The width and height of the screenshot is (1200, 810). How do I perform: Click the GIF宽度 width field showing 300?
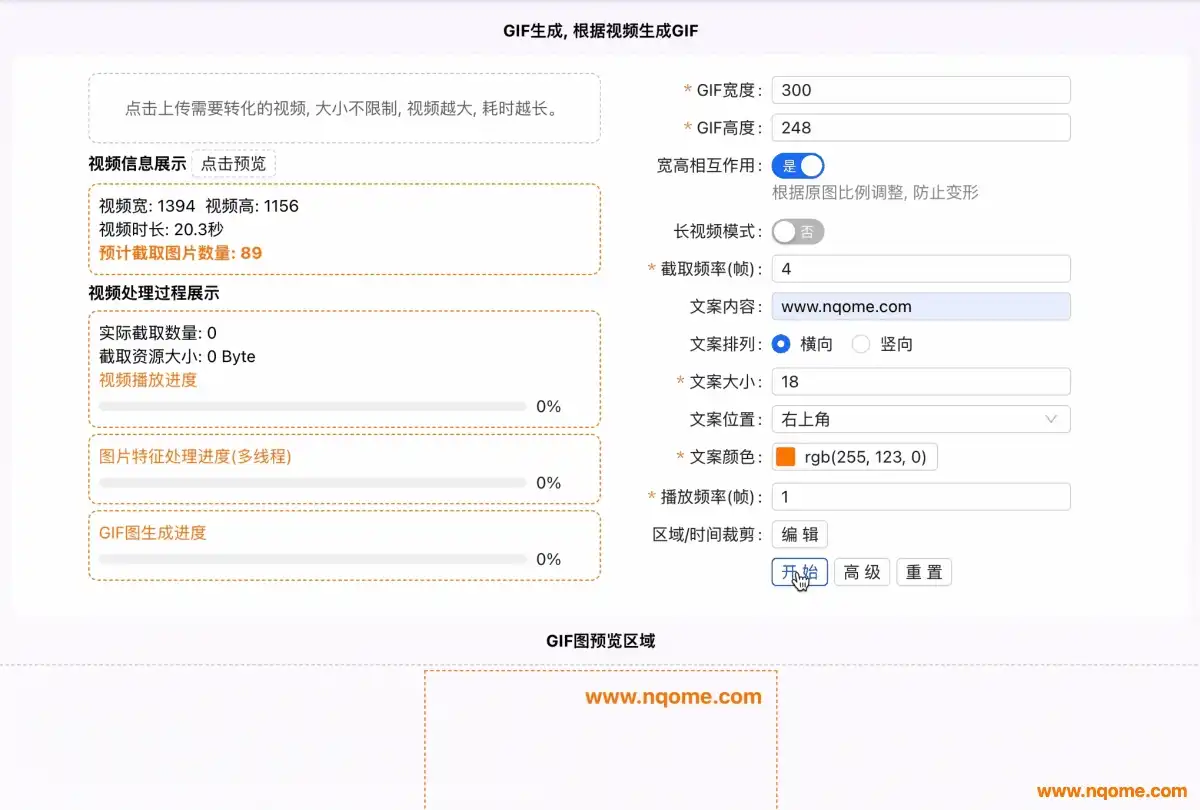pos(920,89)
